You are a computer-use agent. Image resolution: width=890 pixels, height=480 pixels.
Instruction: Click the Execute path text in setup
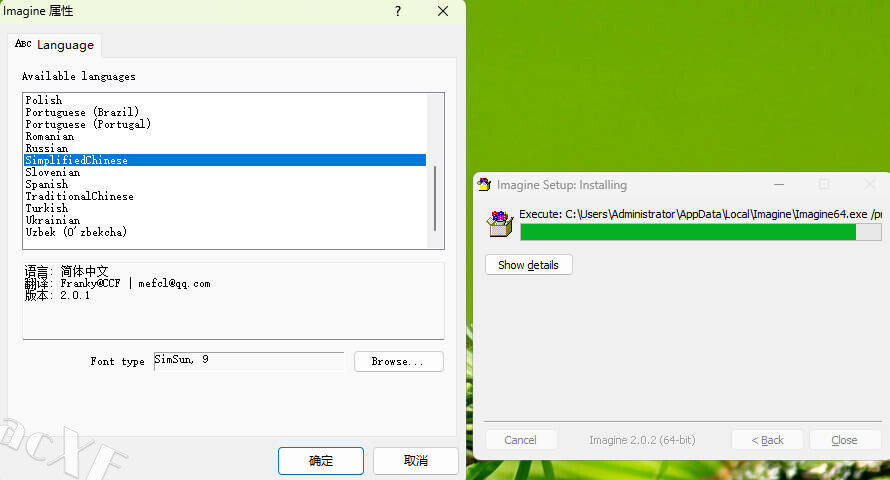coord(700,214)
